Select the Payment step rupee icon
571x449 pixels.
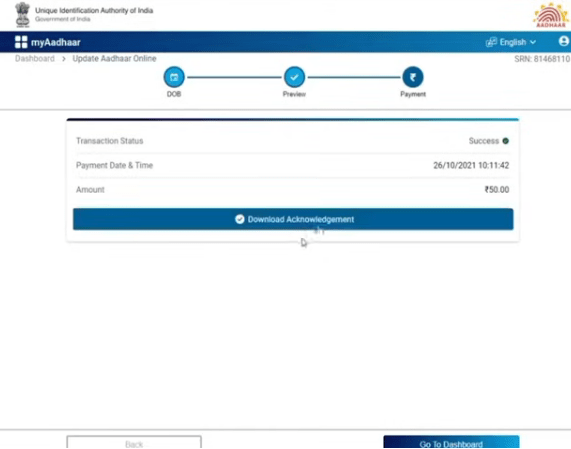click(413, 77)
